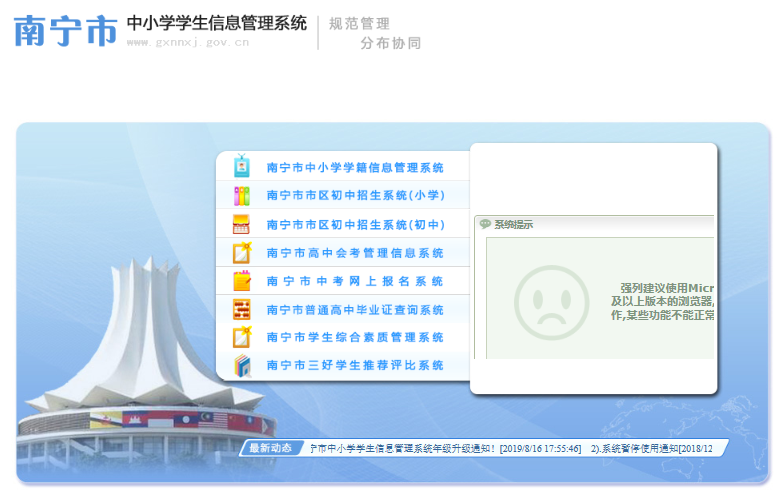Open 南宁市市区初中招生系统(小学) link
779x491 pixels.
pos(354,196)
